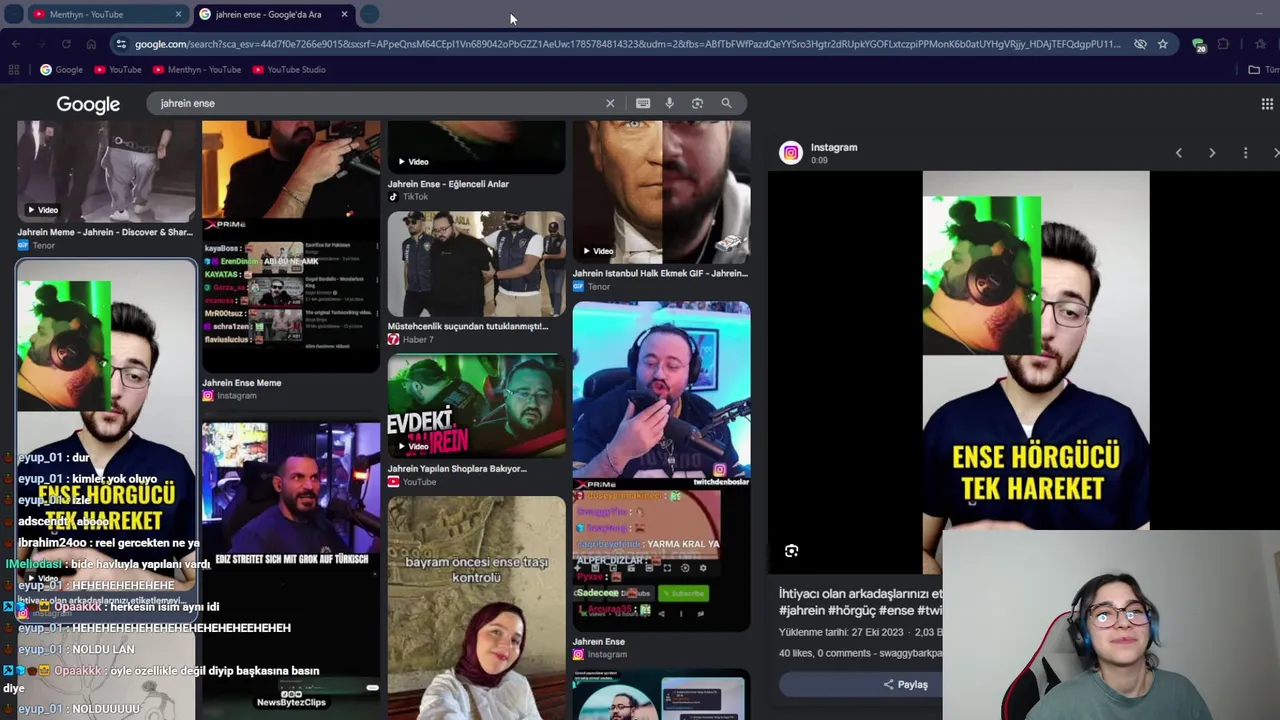Open the Müstehcenlik suçundan tutuklanmıştı result
Image resolution: width=1280 pixels, height=720 pixels.
pyautogui.click(x=468, y=326)
